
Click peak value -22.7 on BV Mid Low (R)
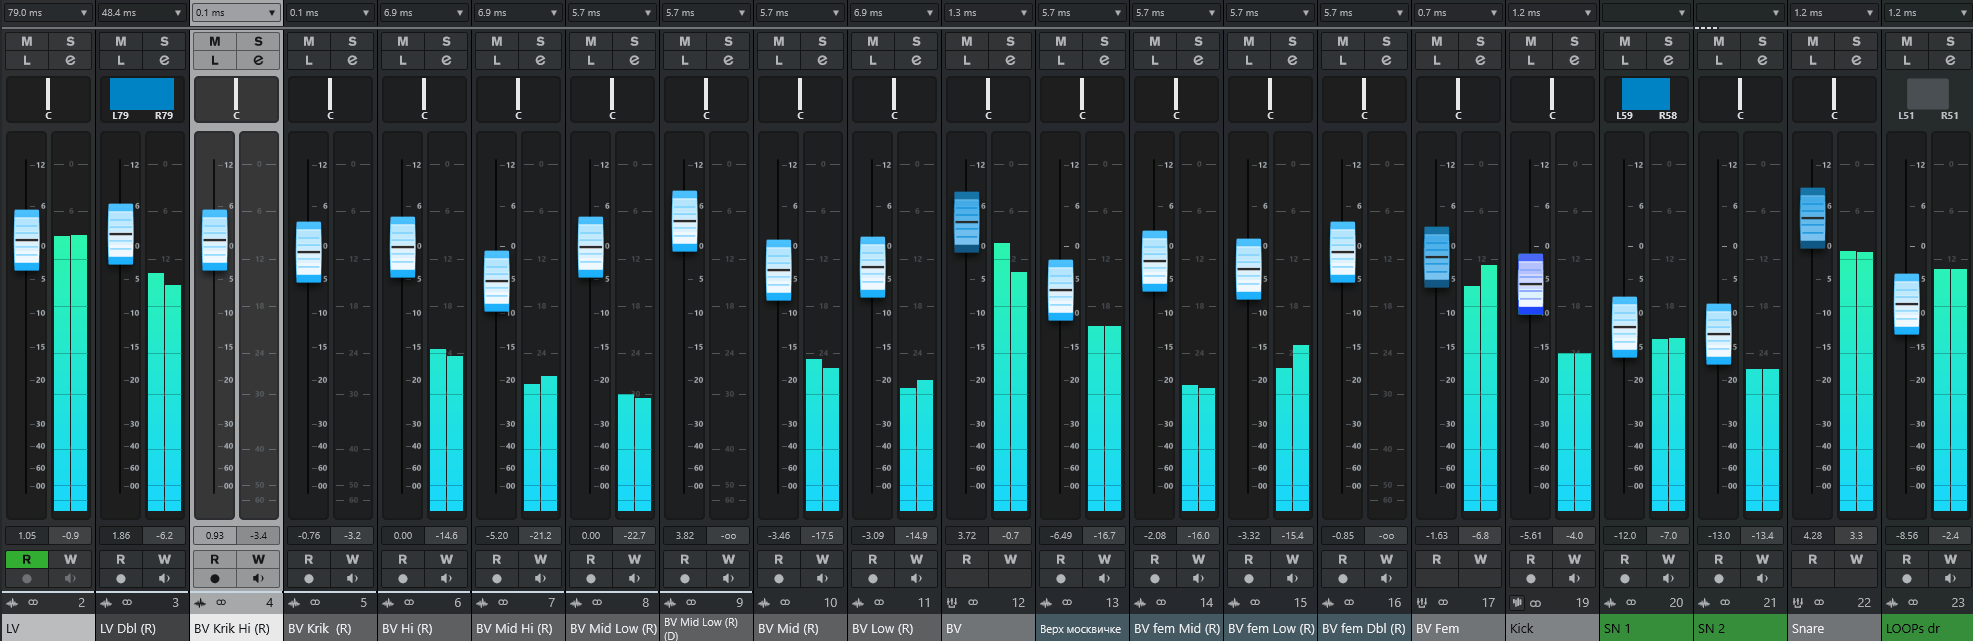[x=634, y=536]
